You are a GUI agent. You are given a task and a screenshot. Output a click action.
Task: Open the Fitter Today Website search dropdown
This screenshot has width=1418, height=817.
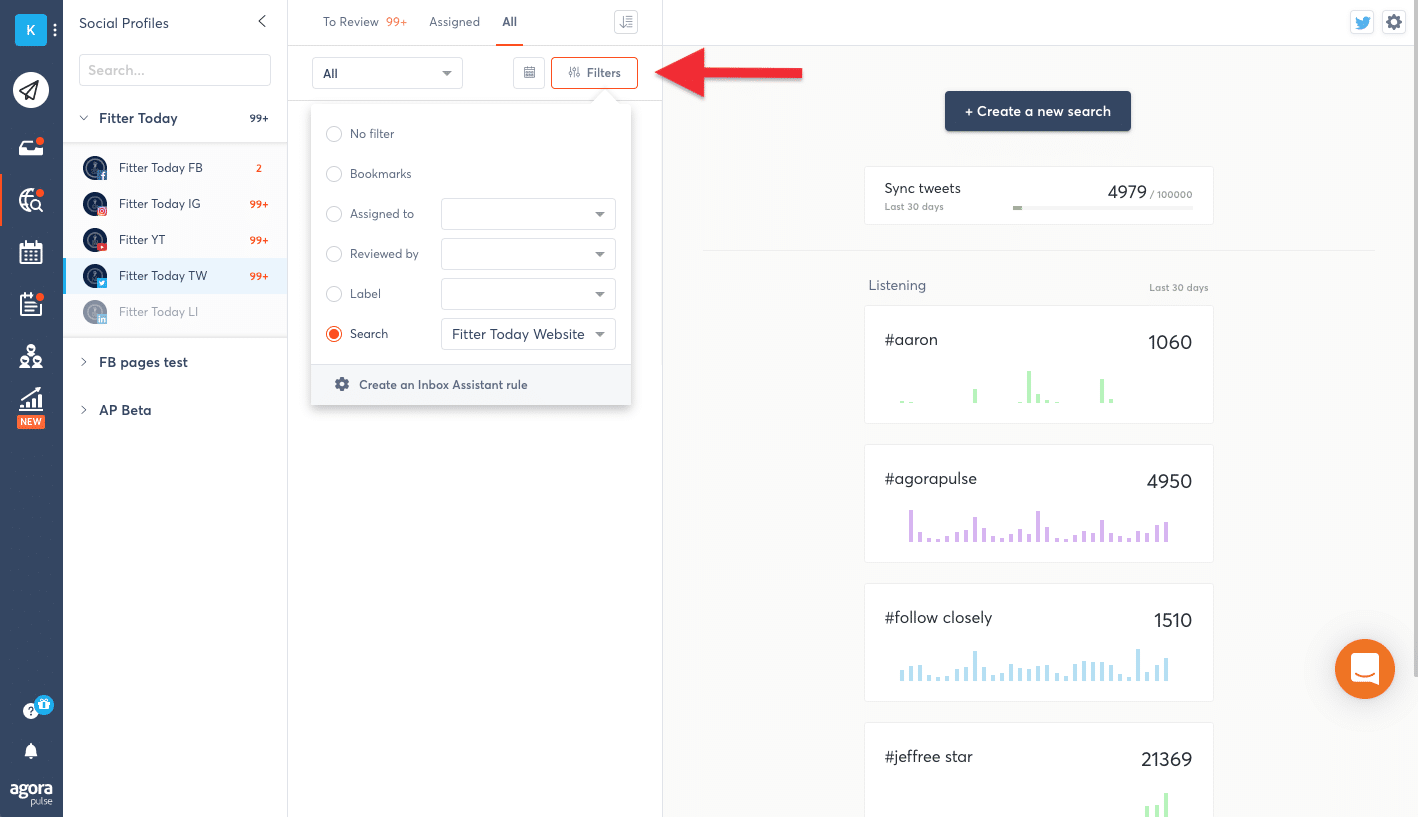pyautogui.click(x=528, y=334)
